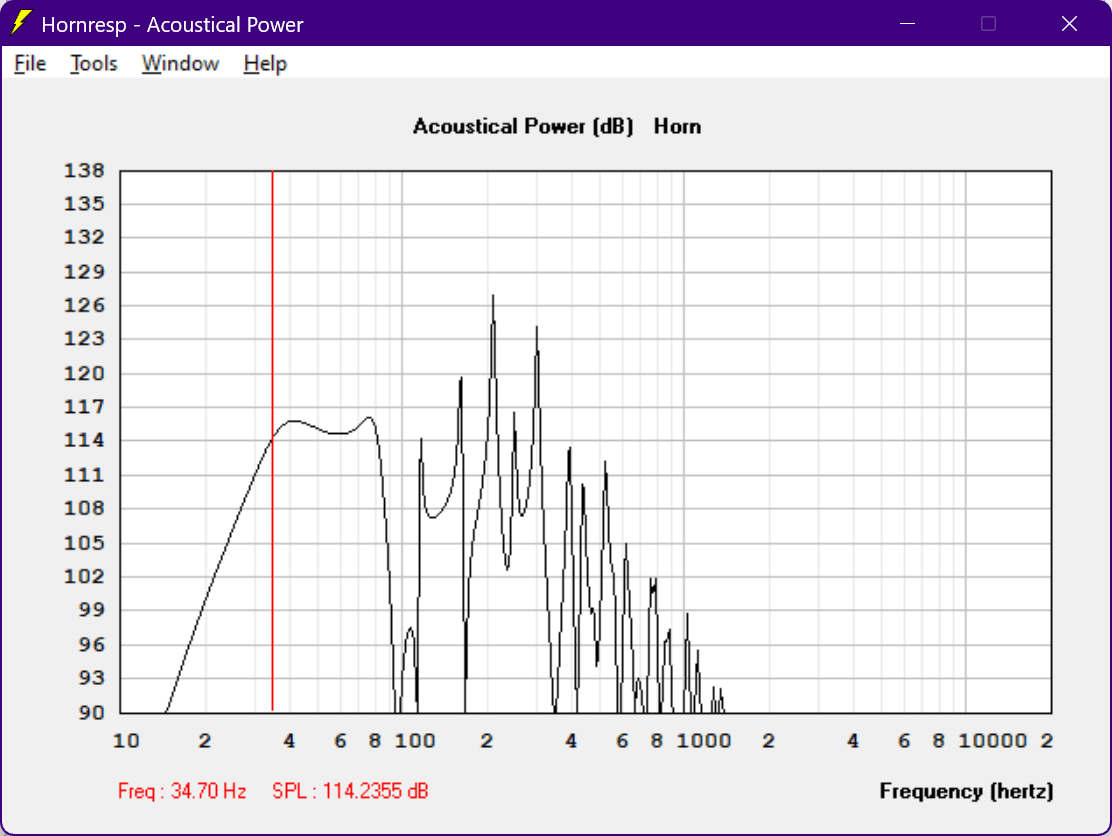
Task: Click the 108 y-axis label
Action: point(84,508)
